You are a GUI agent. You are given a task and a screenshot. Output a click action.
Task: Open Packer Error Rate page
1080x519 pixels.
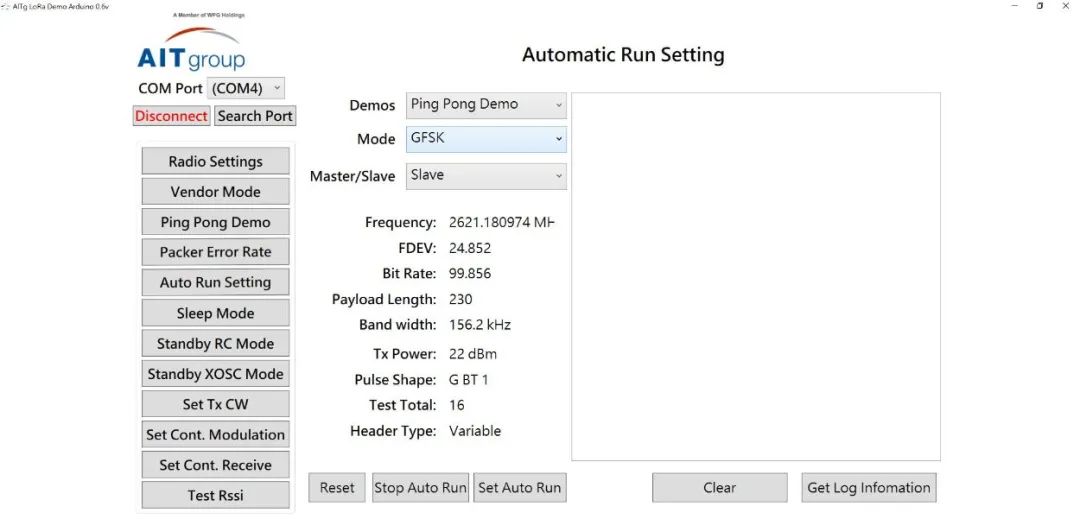216,252
